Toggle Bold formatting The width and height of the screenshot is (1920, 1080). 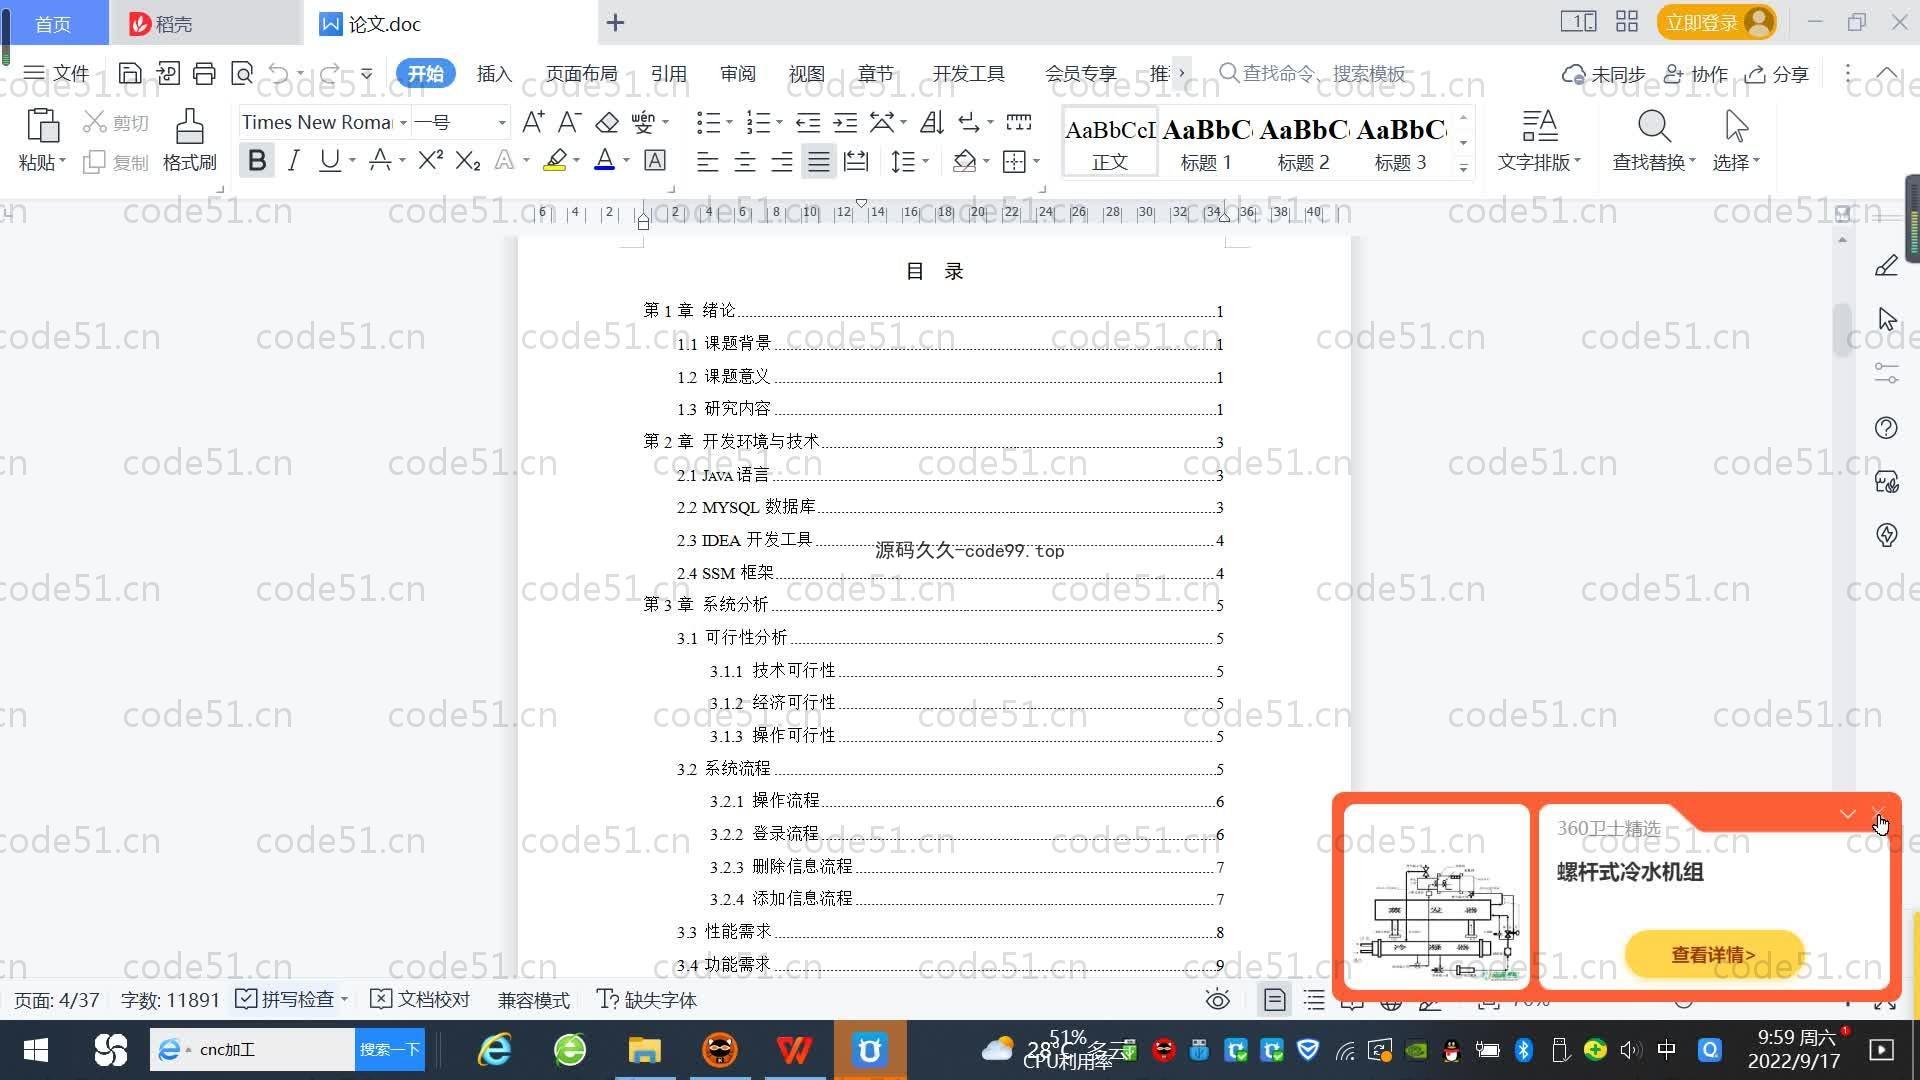point(257,160)
